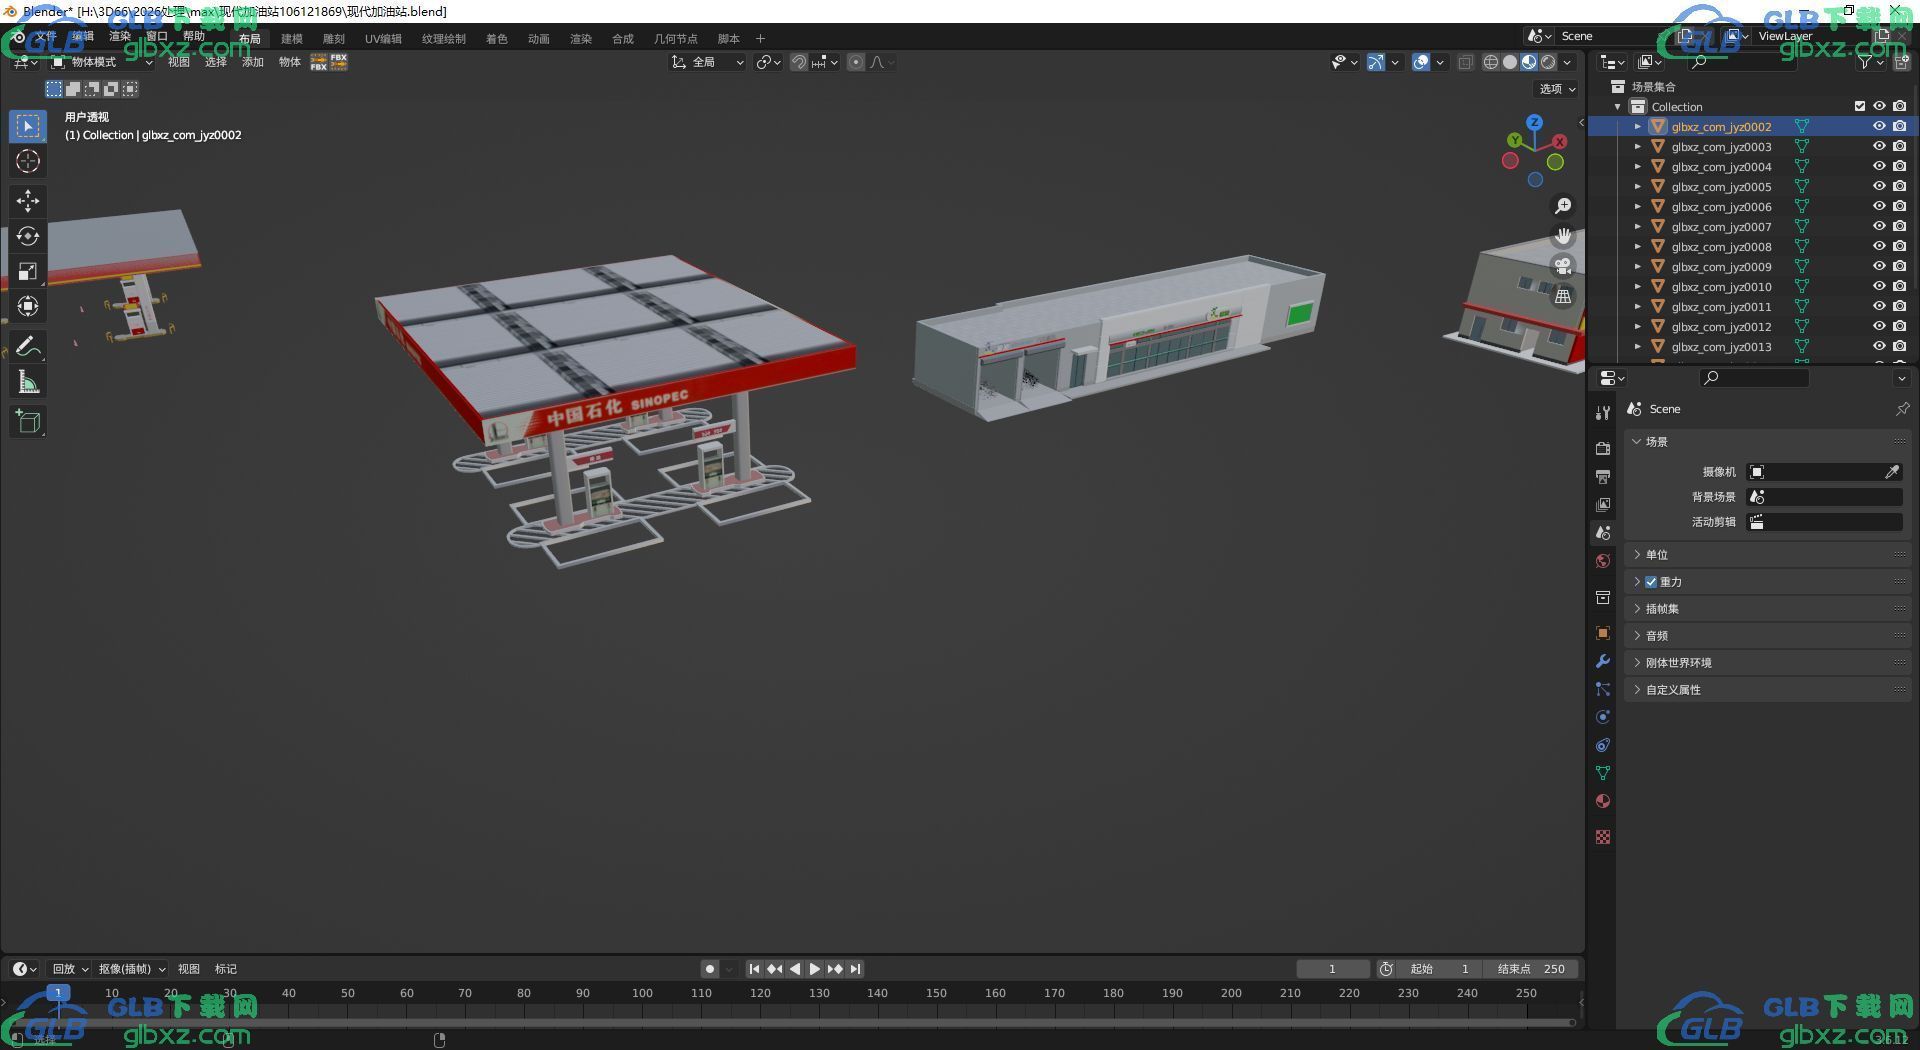
Task: Open the 物体 menu in viewport header
Action: click(290, 62)
